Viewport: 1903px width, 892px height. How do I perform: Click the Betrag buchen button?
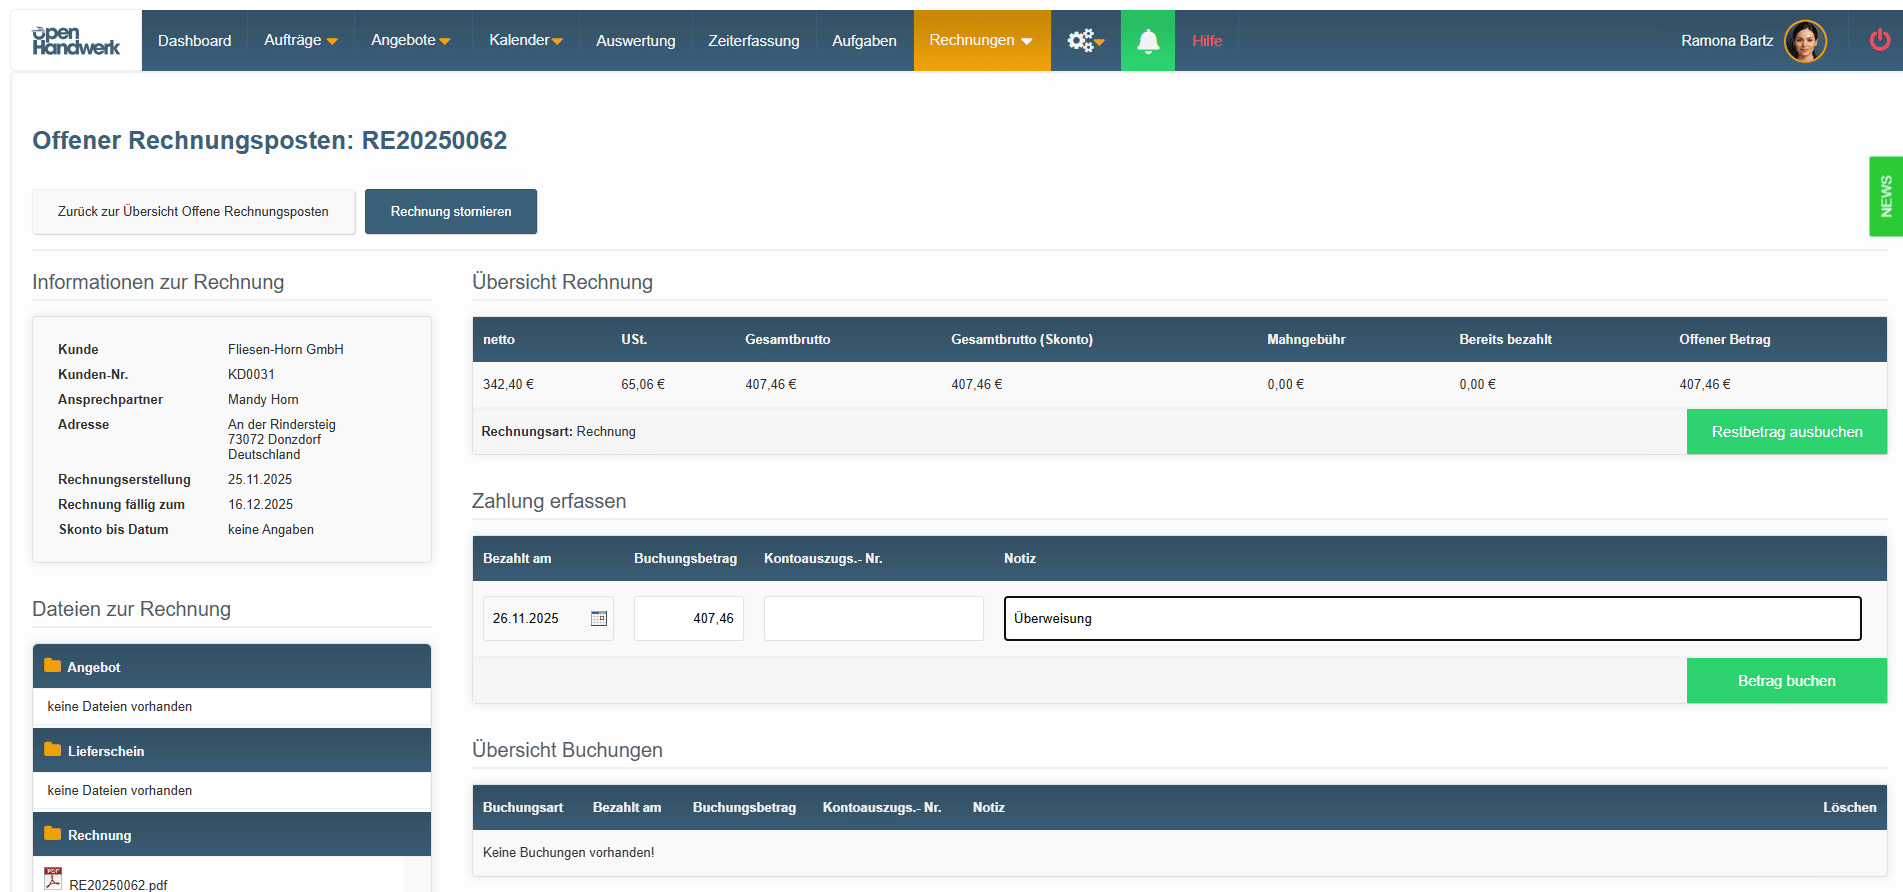pos(1786,681)
